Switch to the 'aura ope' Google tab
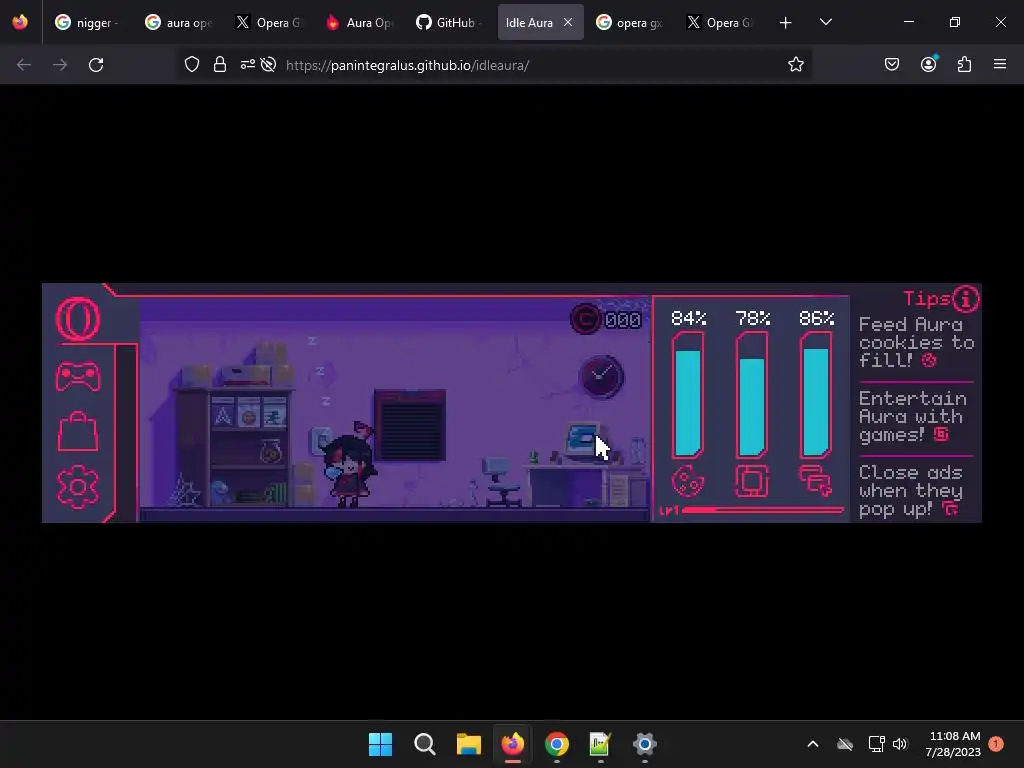1024x768 pixels. coord(178,23)
